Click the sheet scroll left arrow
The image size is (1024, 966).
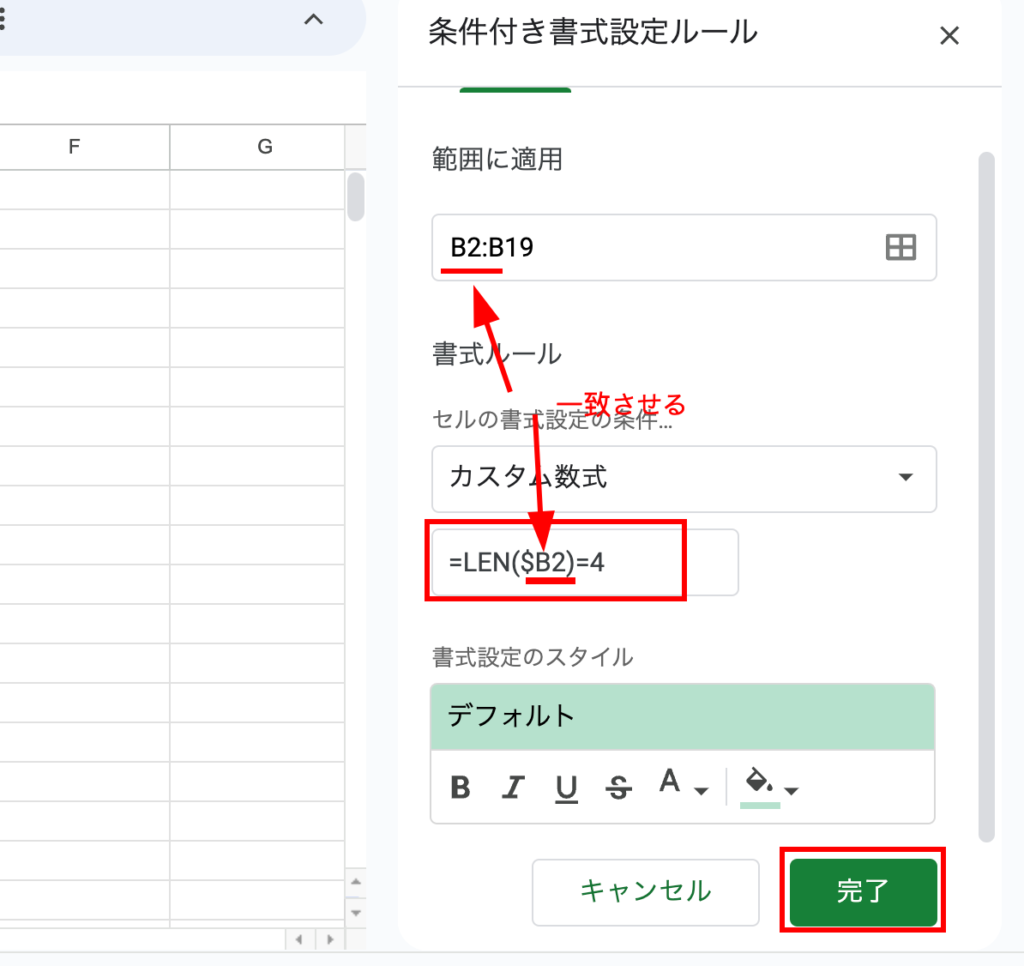point(299,939)
